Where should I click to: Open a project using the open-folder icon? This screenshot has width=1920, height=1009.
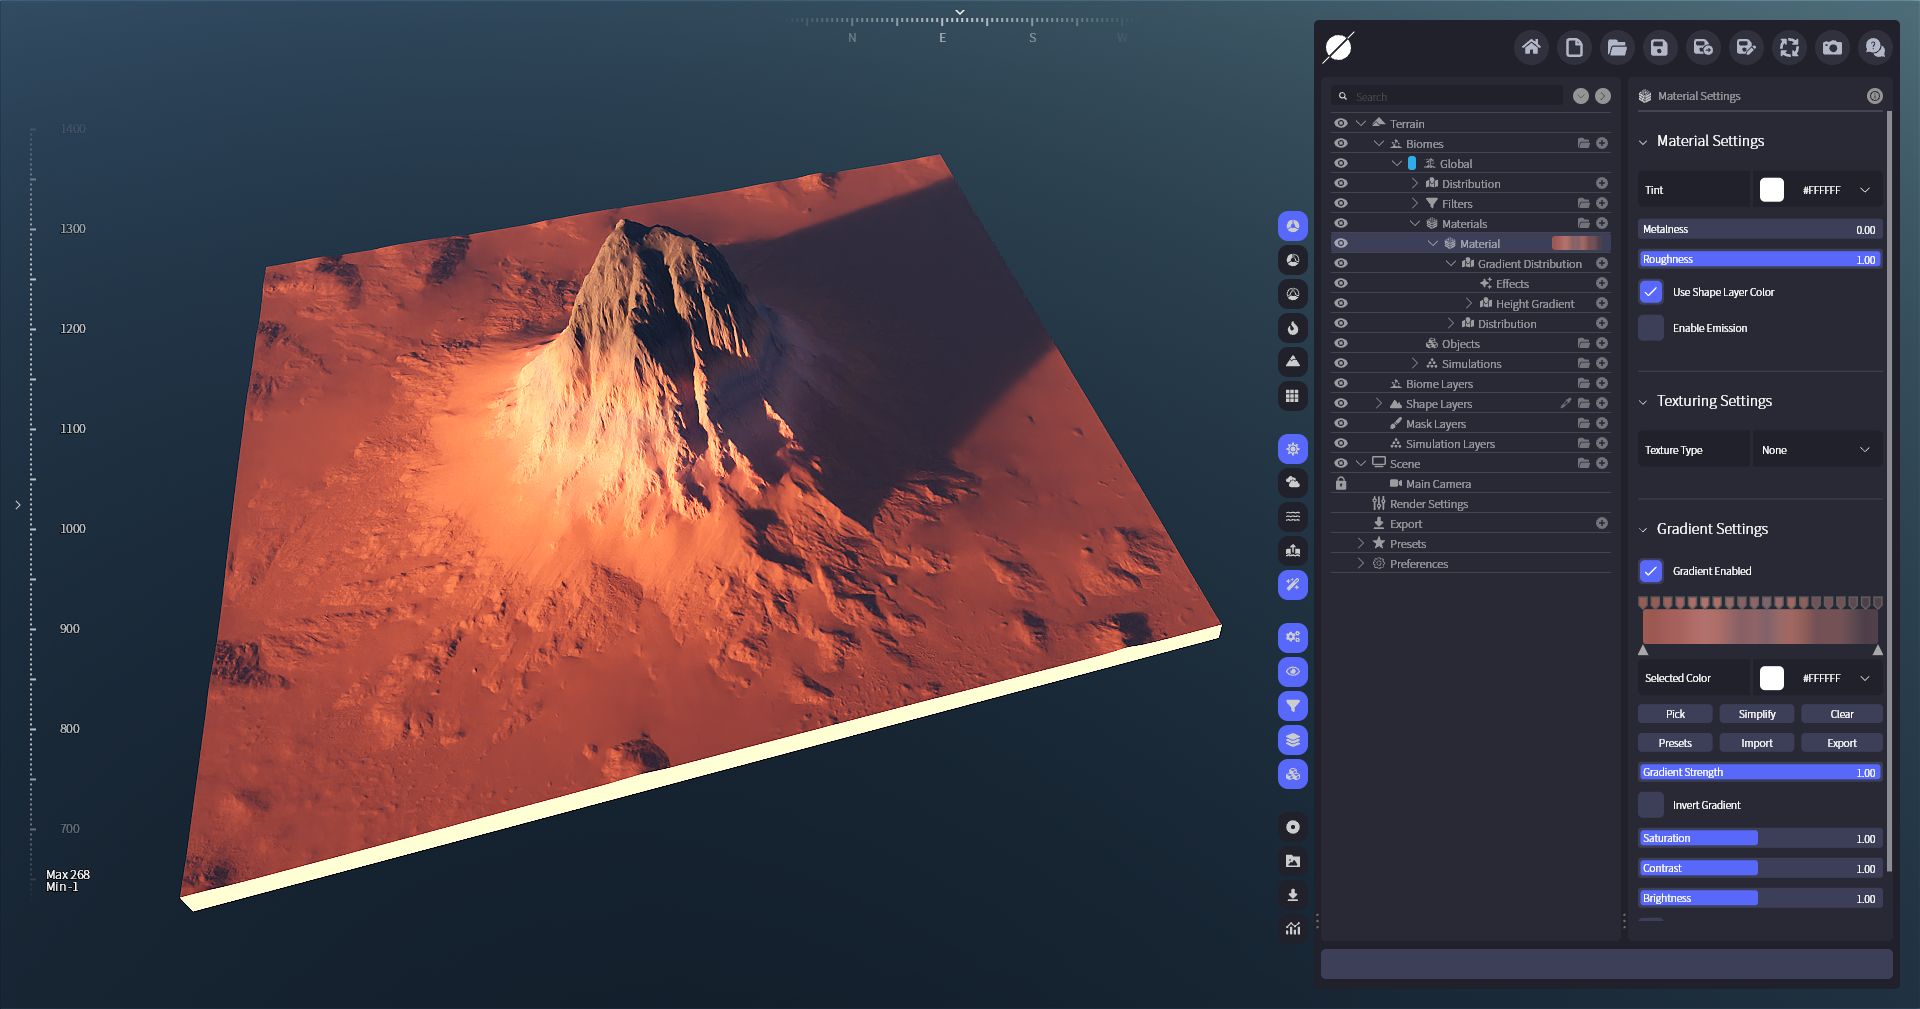click(x=1617, y=47)
